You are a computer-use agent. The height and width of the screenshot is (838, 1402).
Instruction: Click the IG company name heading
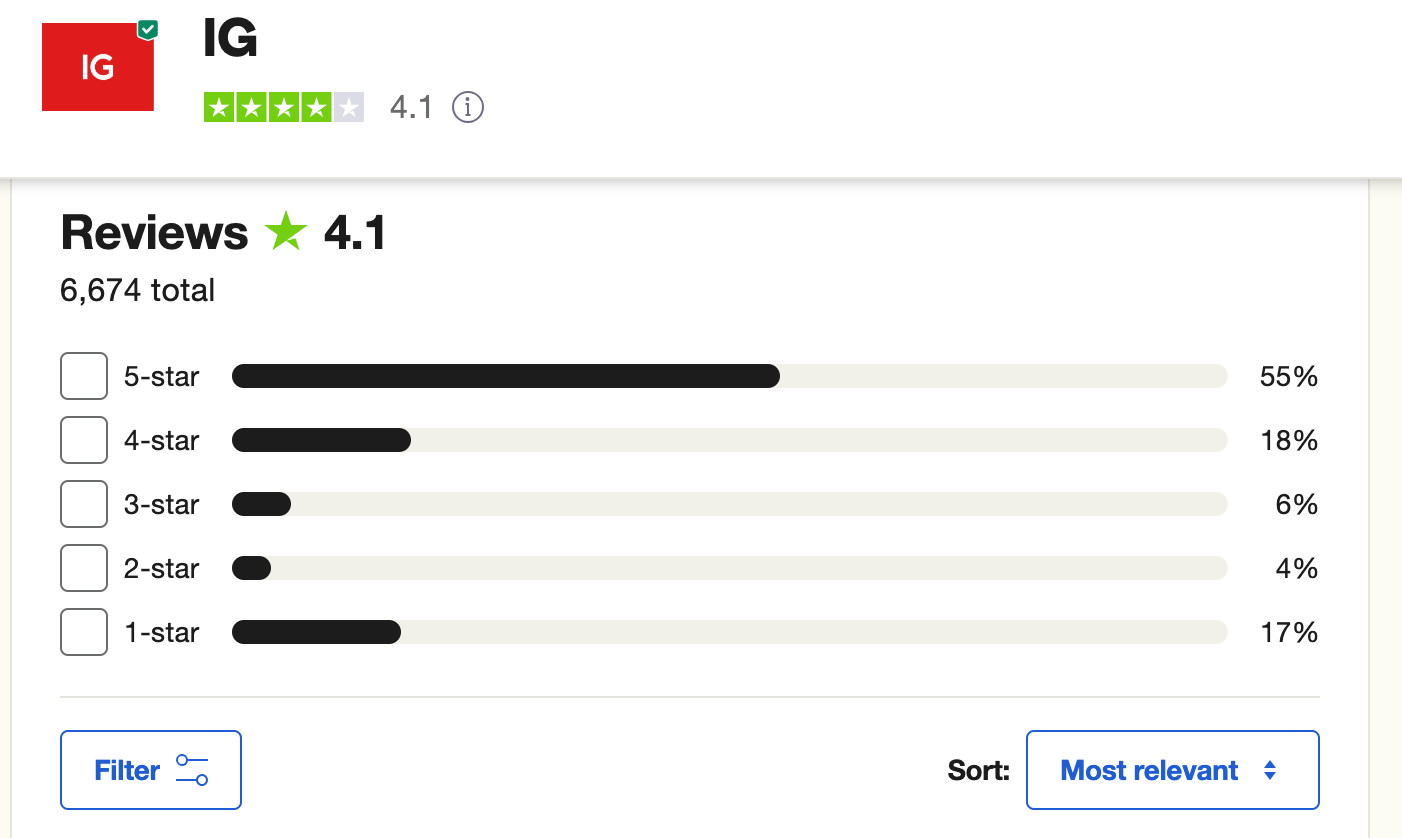[230, 38]
